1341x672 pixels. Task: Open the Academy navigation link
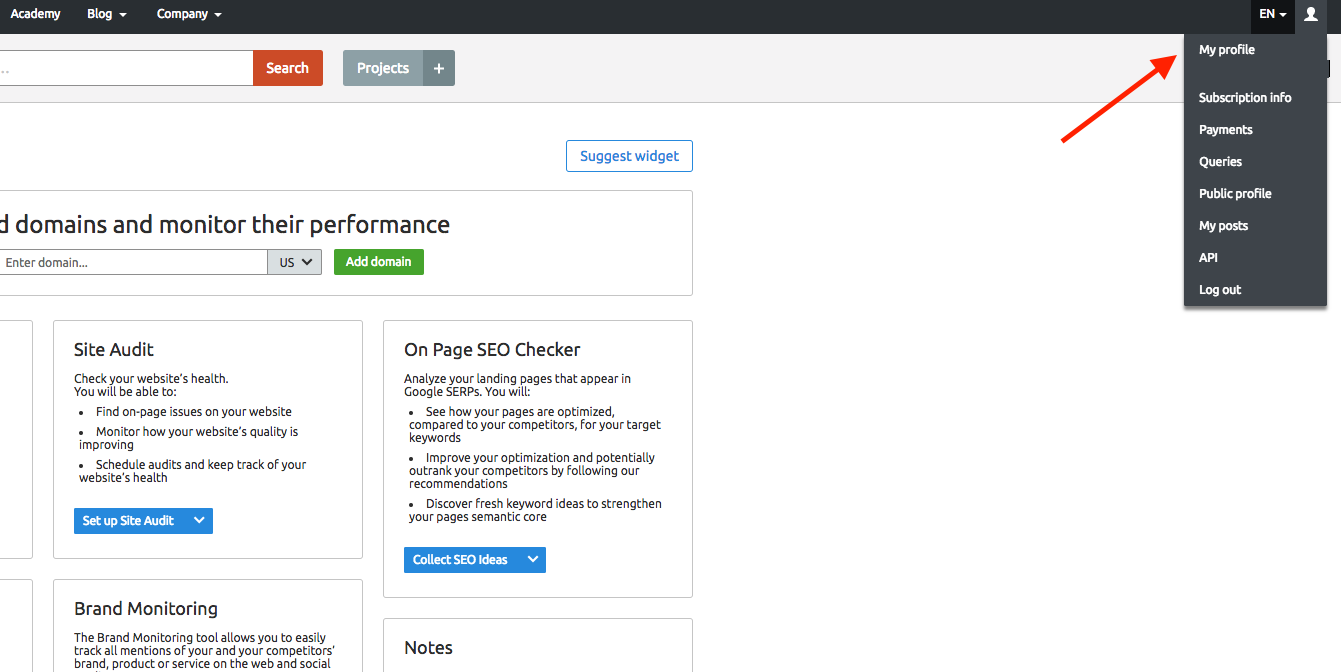36,14
